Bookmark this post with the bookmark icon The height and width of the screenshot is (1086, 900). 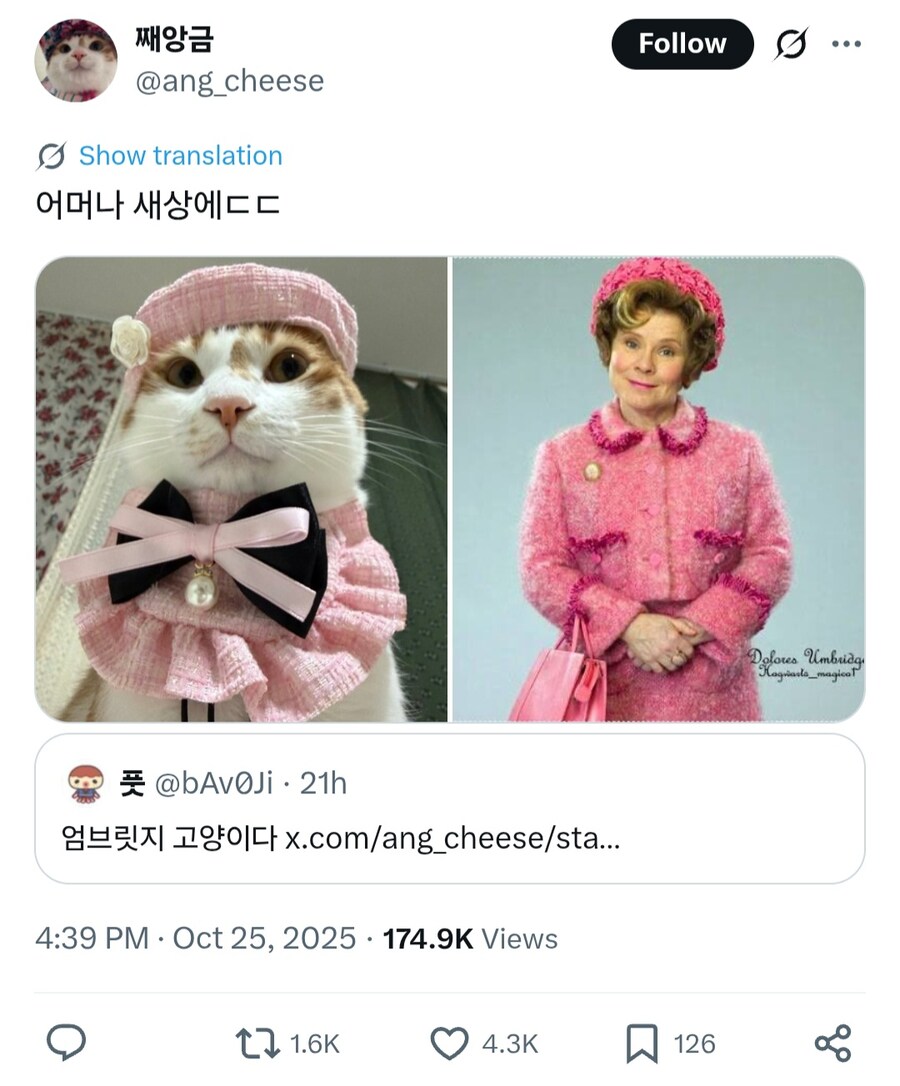[641, 1044]
